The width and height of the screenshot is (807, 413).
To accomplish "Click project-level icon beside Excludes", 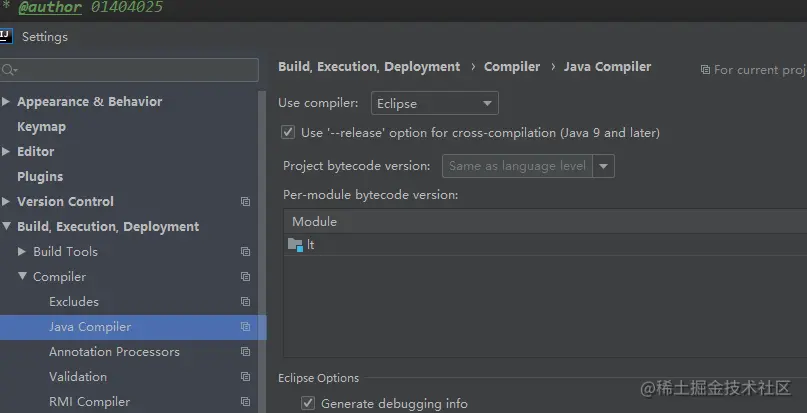I will coord(245,302).
